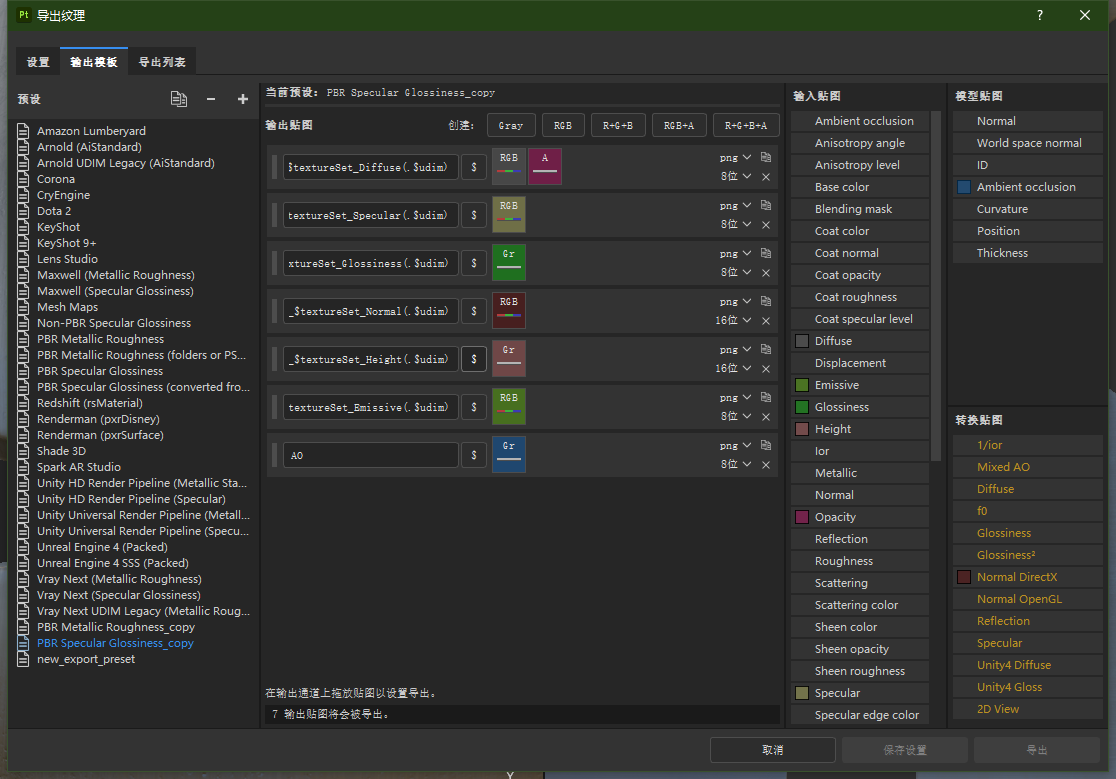This screenshot has height=779, width=1116.
Task: Click copy icon in Emissive output row
Action: pos(766,397)
